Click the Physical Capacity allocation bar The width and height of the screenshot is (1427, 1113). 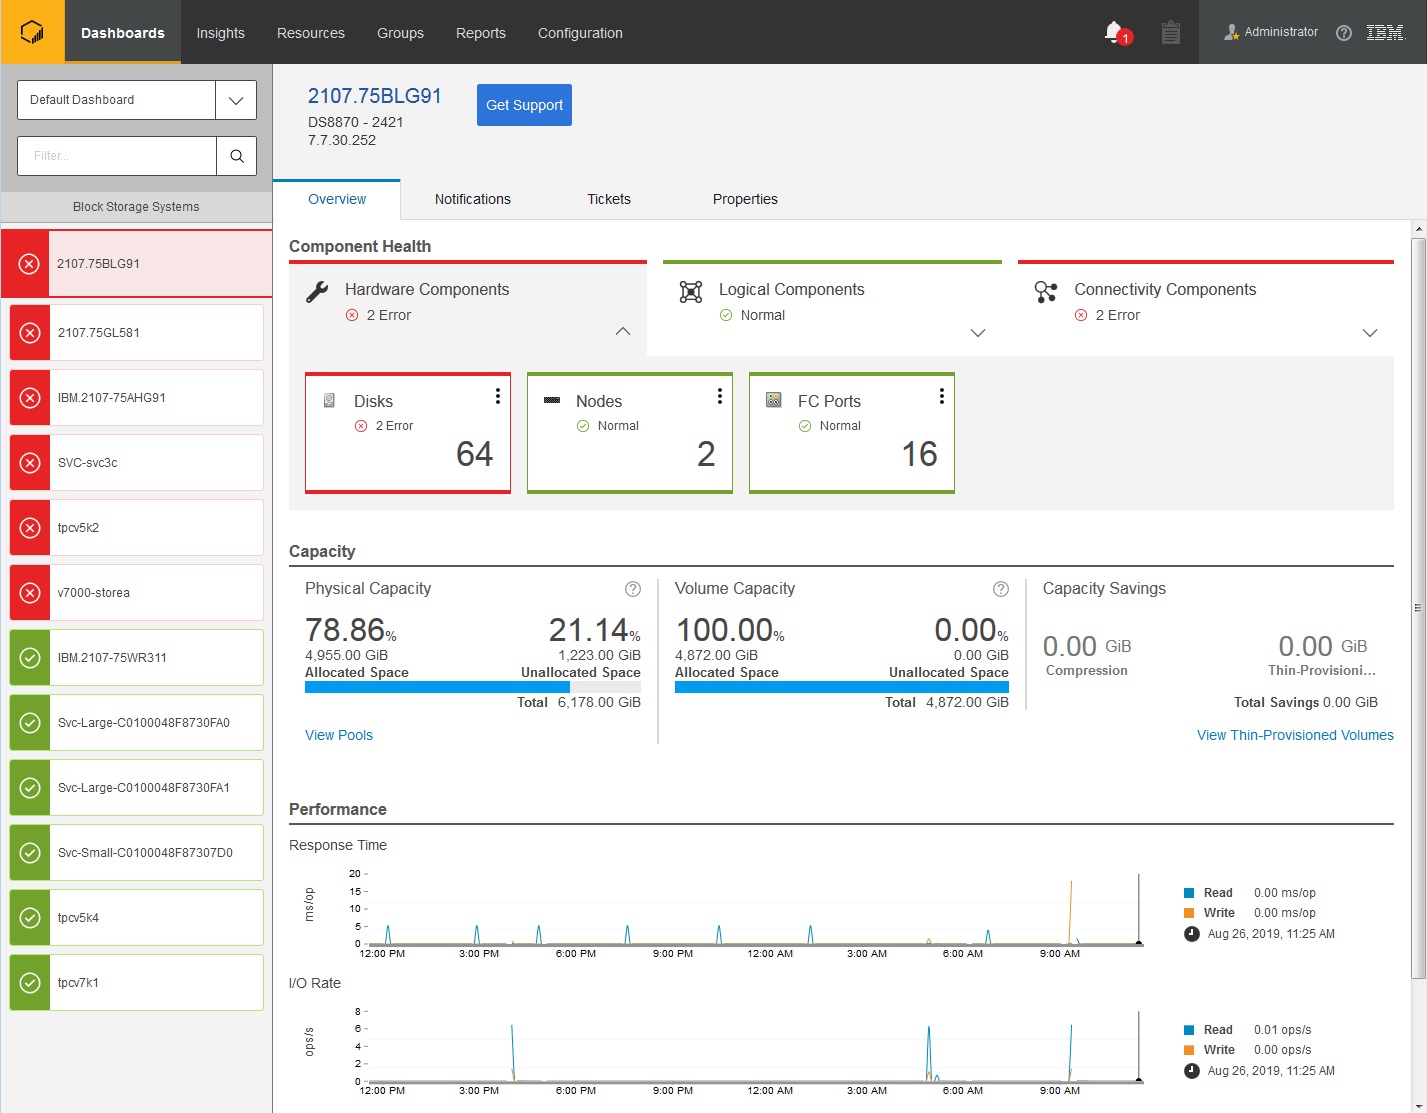point(473,687)
